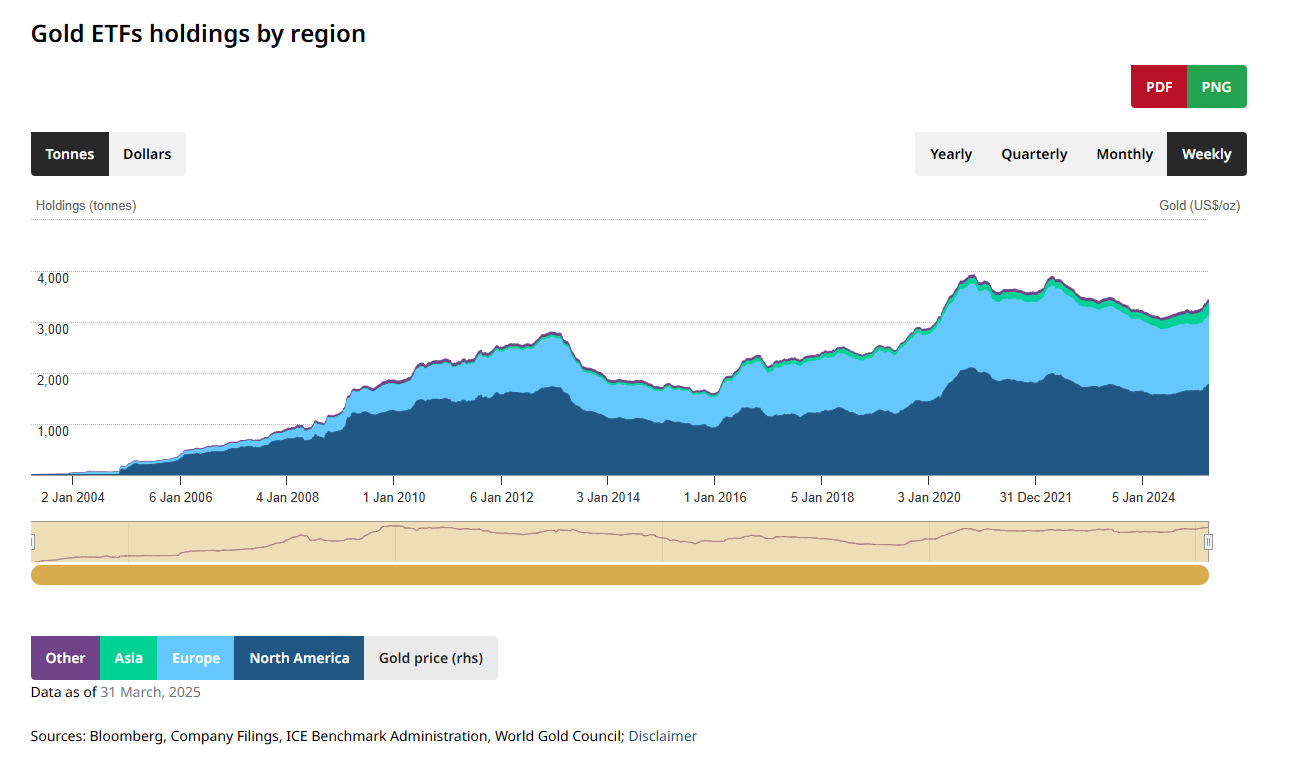The height and width of the screenshot is (769, 1302).
Task: Hide the North America series
Action: tap(299, 658)
